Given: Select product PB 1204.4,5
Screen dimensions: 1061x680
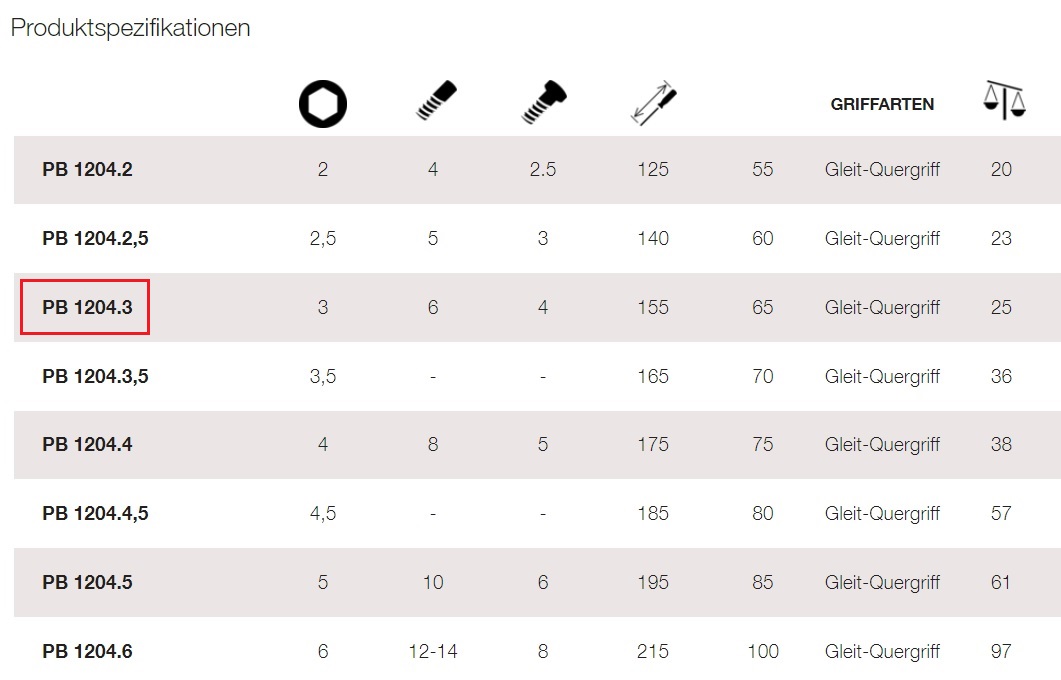Looking at the screenshot, I should tap(95, 514).
